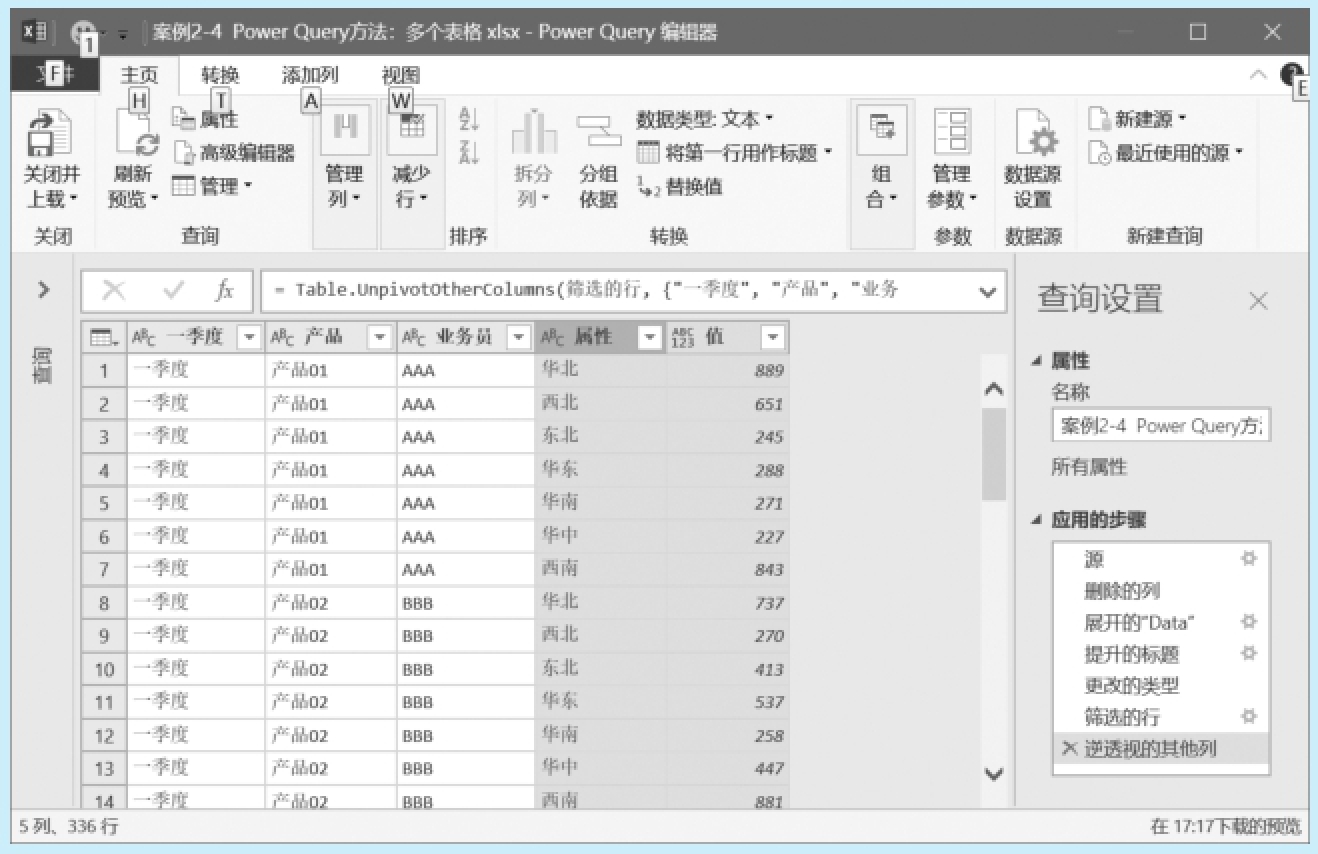The image size is (1318, 854).
Task: Select the 更改的类型 applied step
Action: coord(1132,685)
